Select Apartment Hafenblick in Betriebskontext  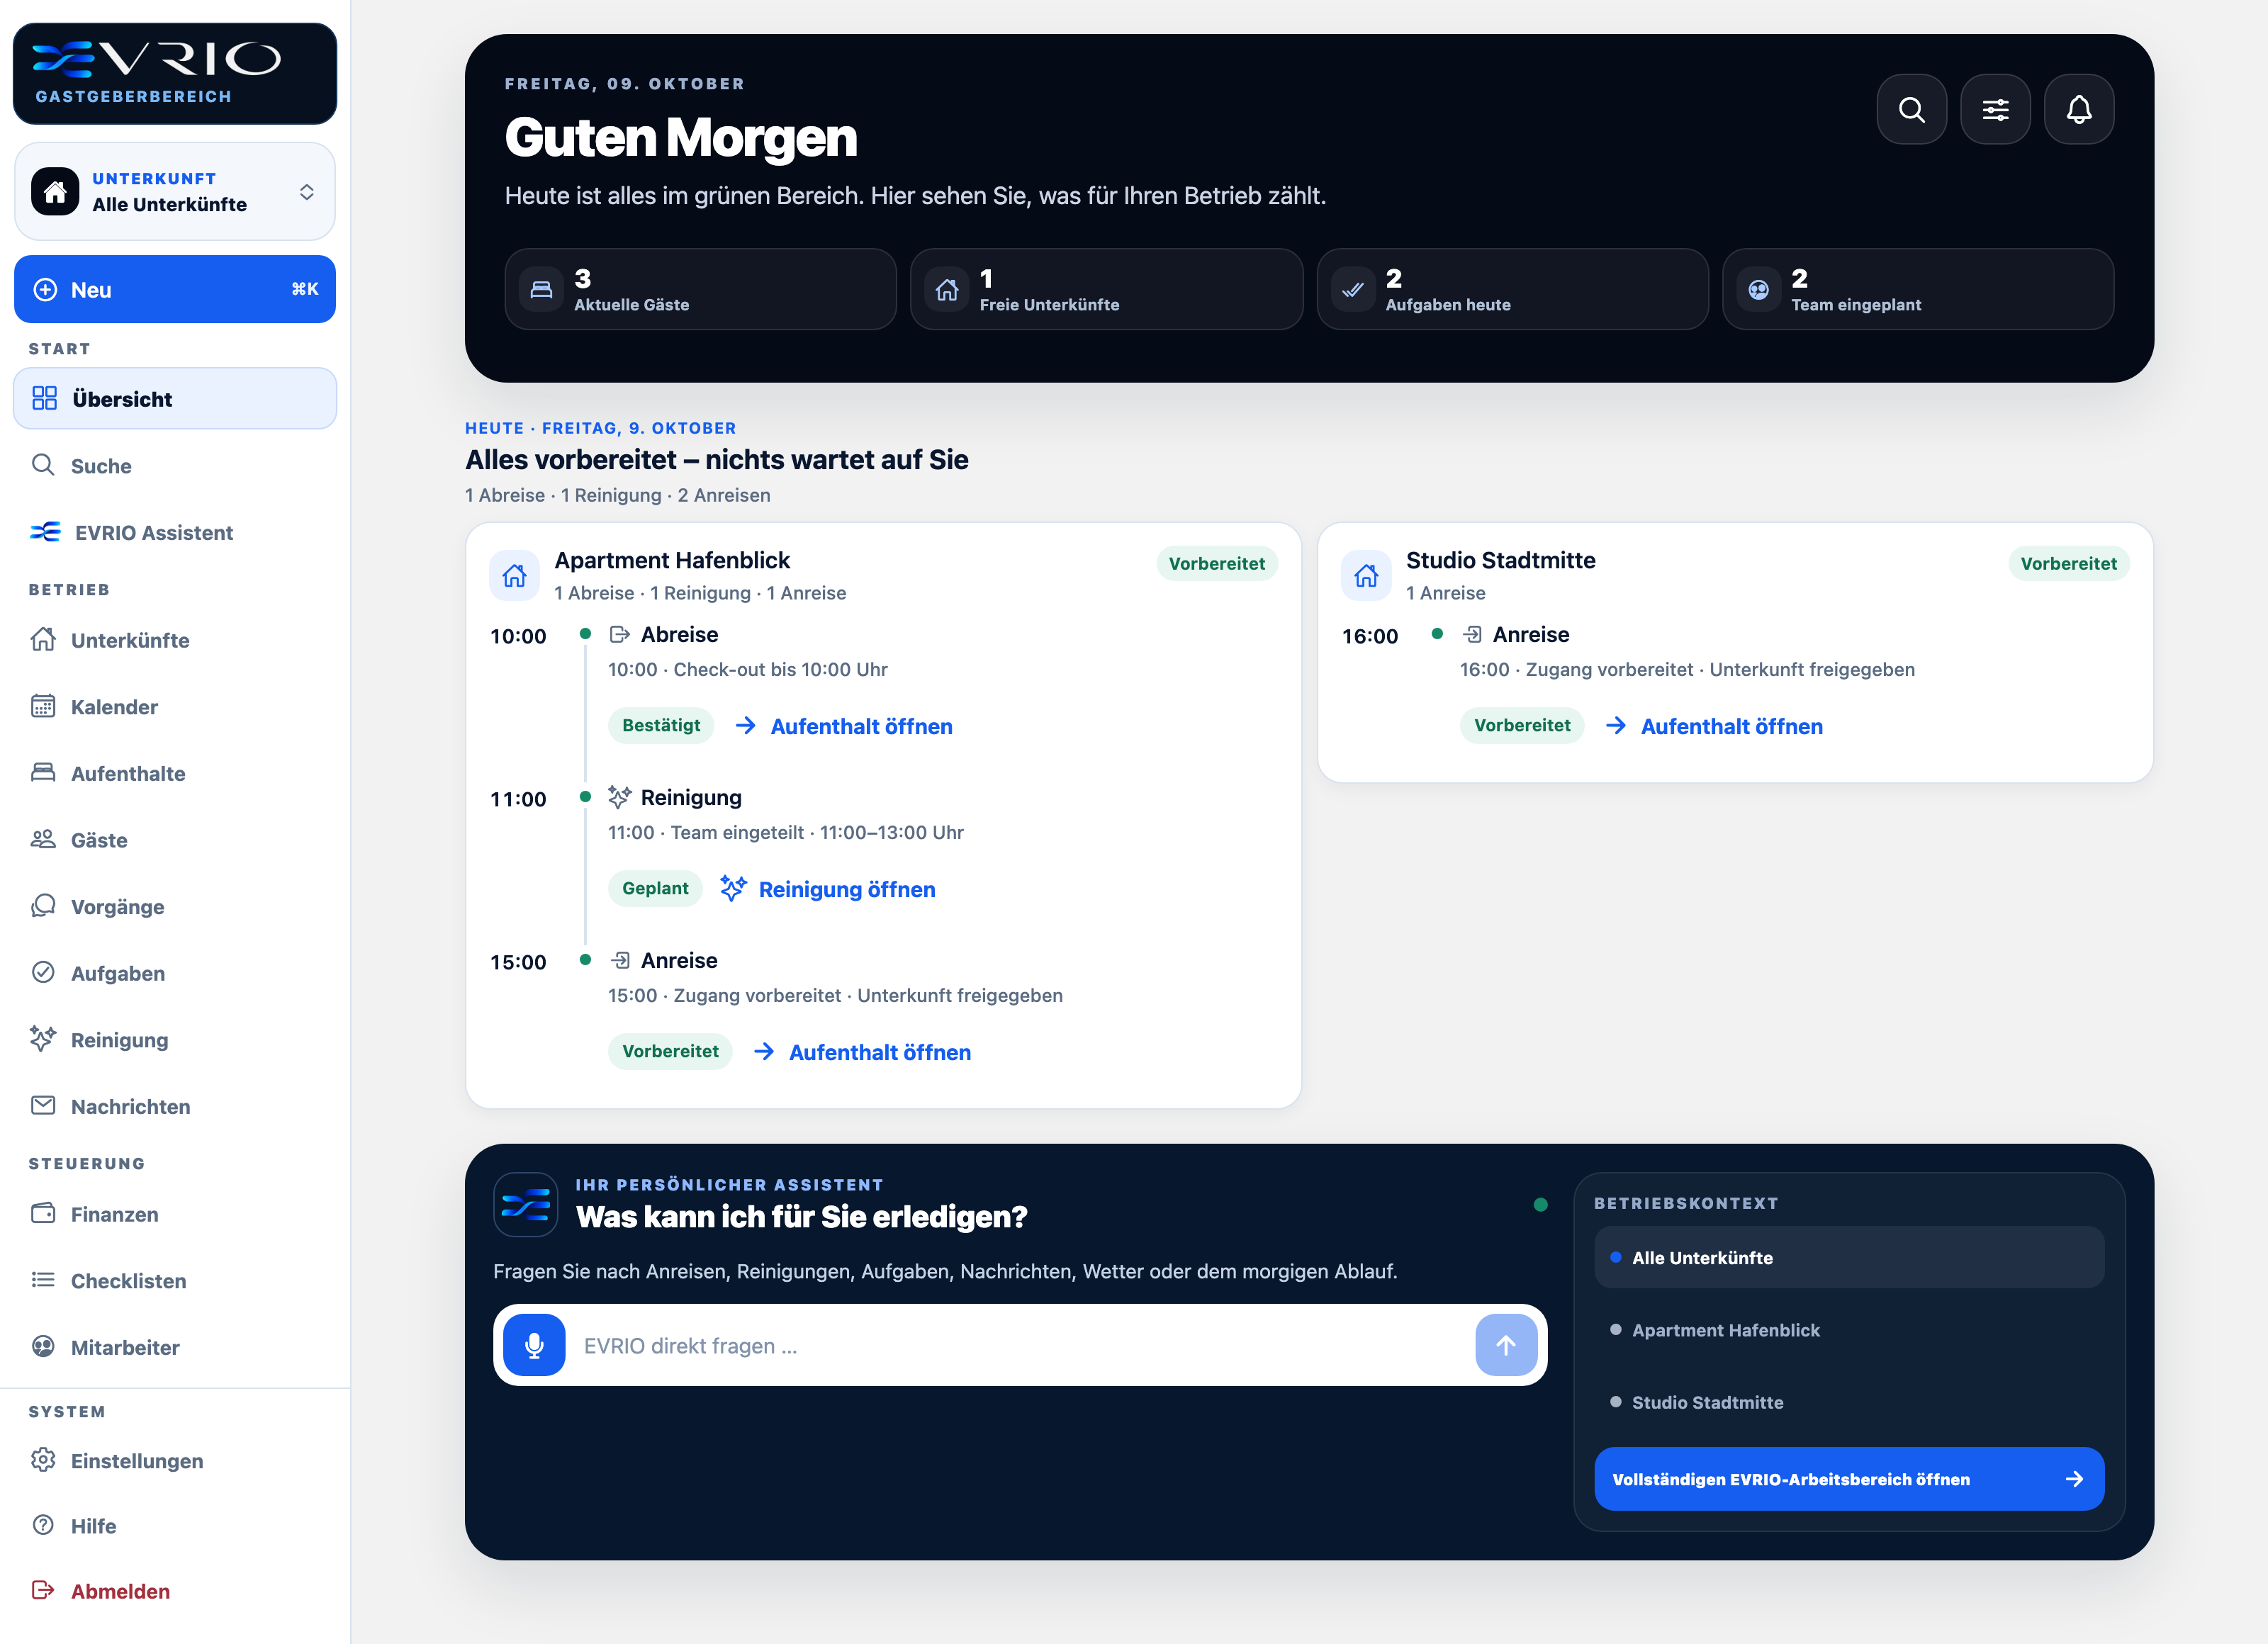[1849, 1330]
